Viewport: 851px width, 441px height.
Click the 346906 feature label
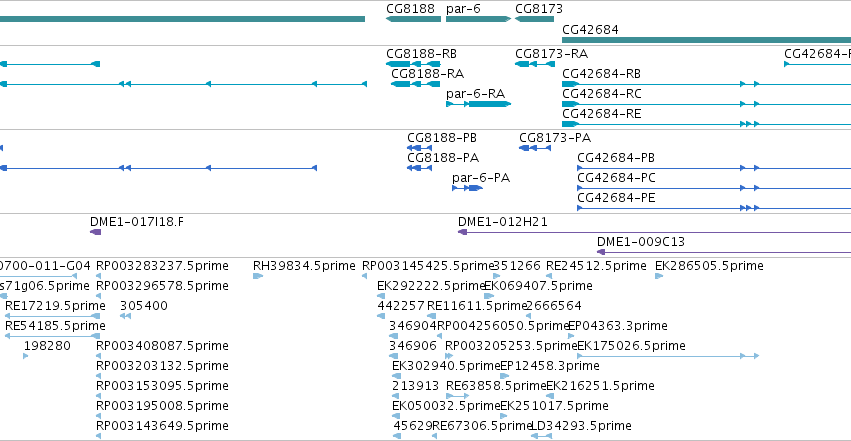click(413, 346)
